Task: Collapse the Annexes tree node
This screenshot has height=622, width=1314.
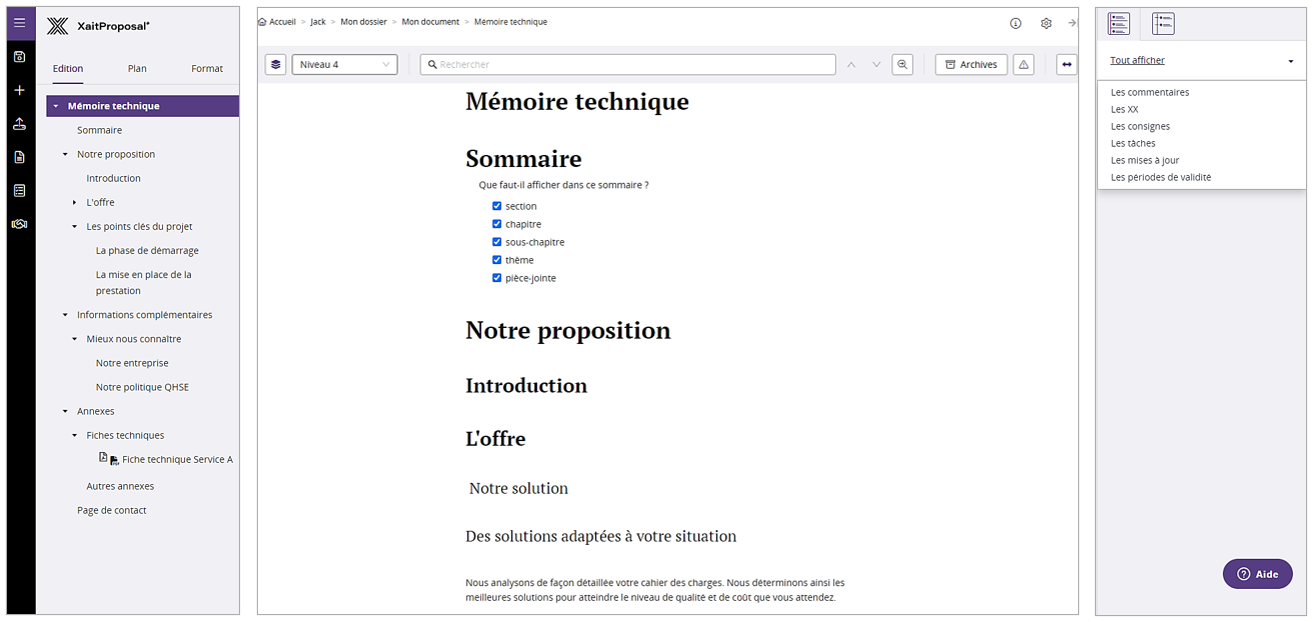Action: point(65,411)
